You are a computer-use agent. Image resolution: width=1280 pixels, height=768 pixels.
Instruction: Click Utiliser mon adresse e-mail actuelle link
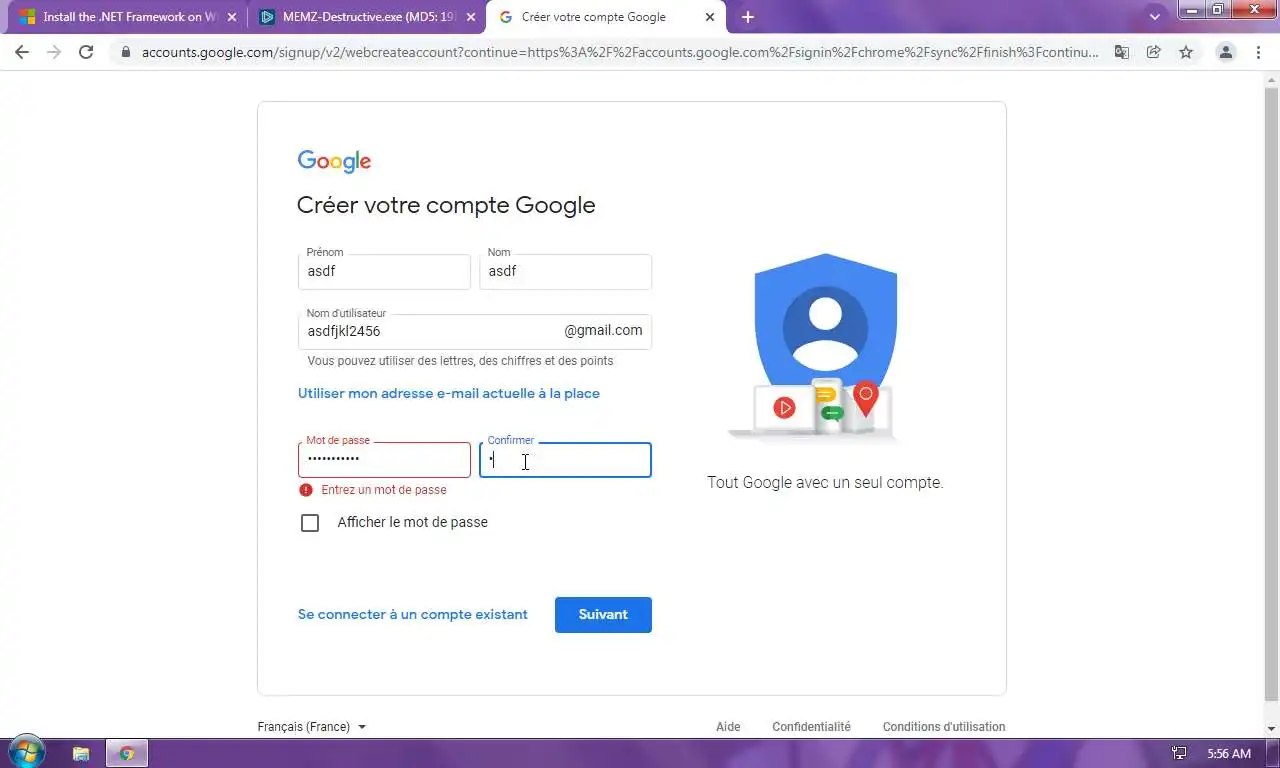pos(449,394)
